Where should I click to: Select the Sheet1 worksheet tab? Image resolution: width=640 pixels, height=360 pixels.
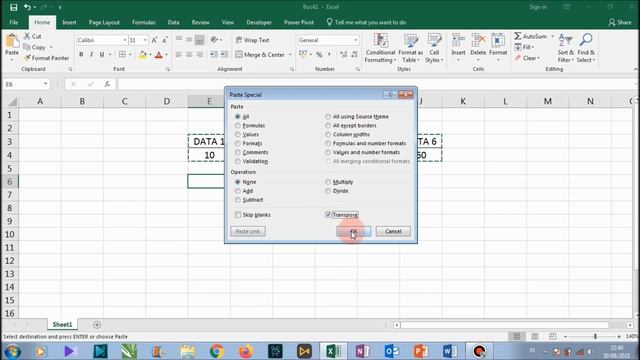pos(62,324)
